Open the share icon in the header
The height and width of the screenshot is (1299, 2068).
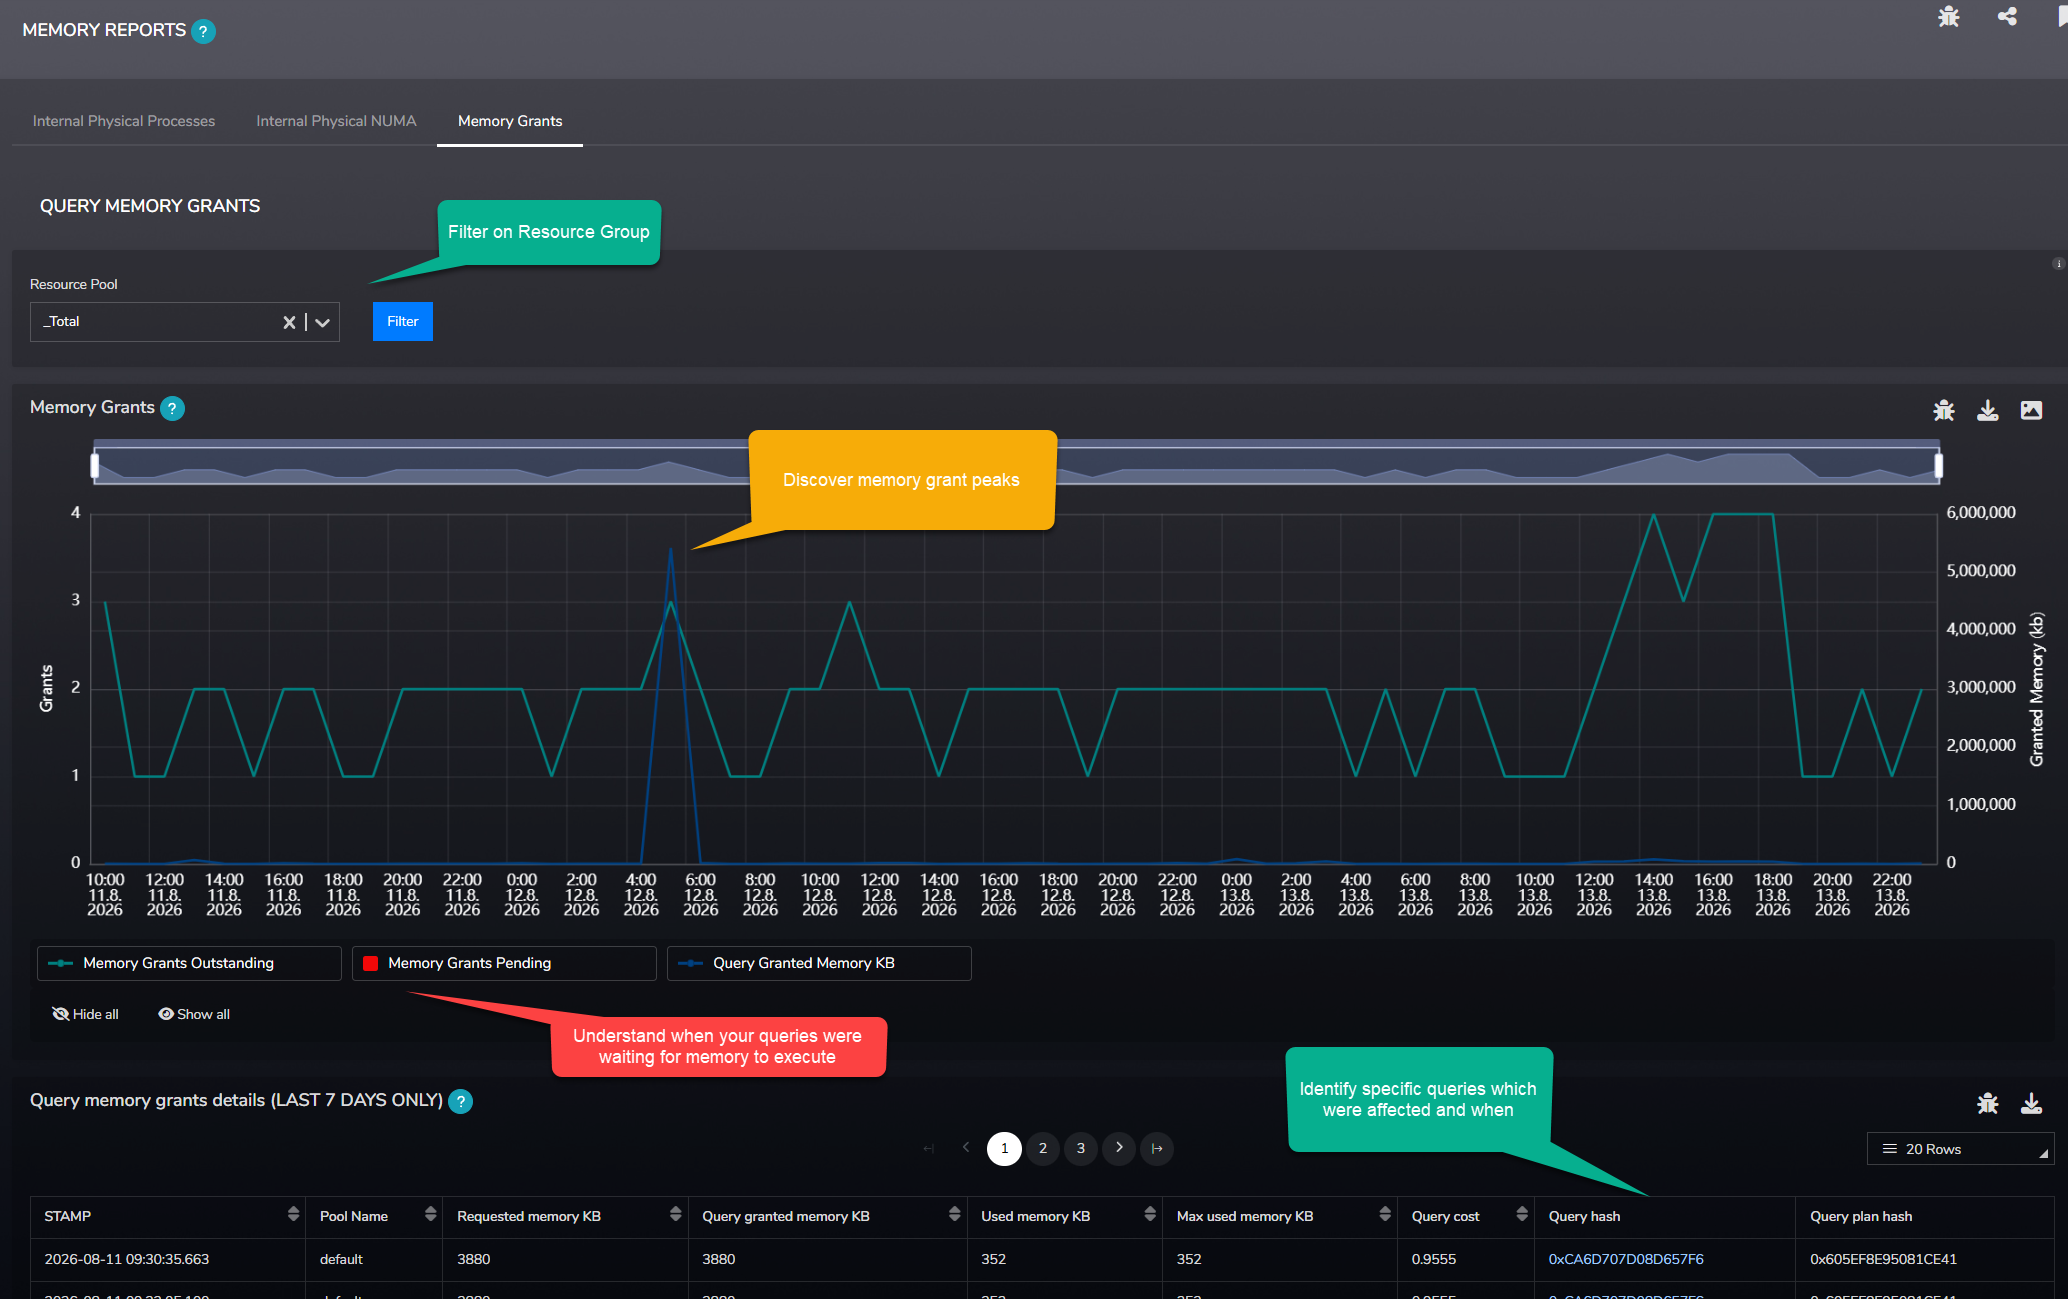point(2007,16)
